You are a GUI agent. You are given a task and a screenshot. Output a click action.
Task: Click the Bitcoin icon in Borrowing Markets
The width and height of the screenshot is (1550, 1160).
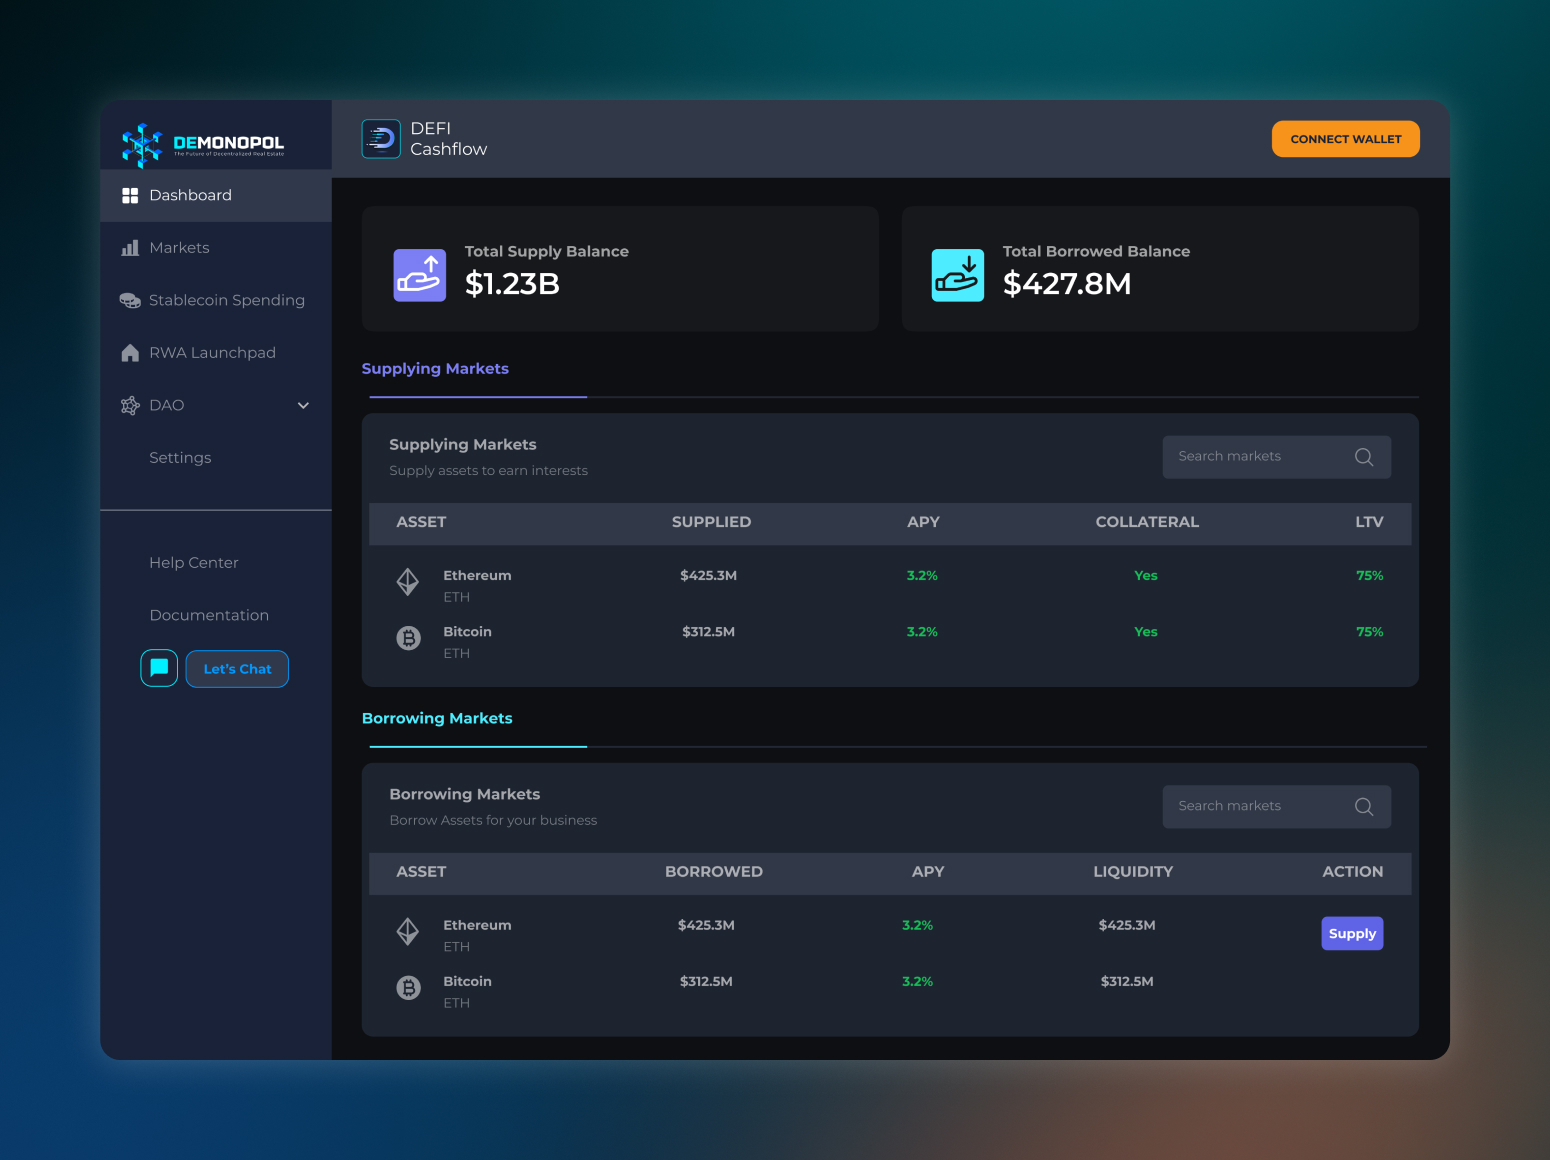point(409,988)
